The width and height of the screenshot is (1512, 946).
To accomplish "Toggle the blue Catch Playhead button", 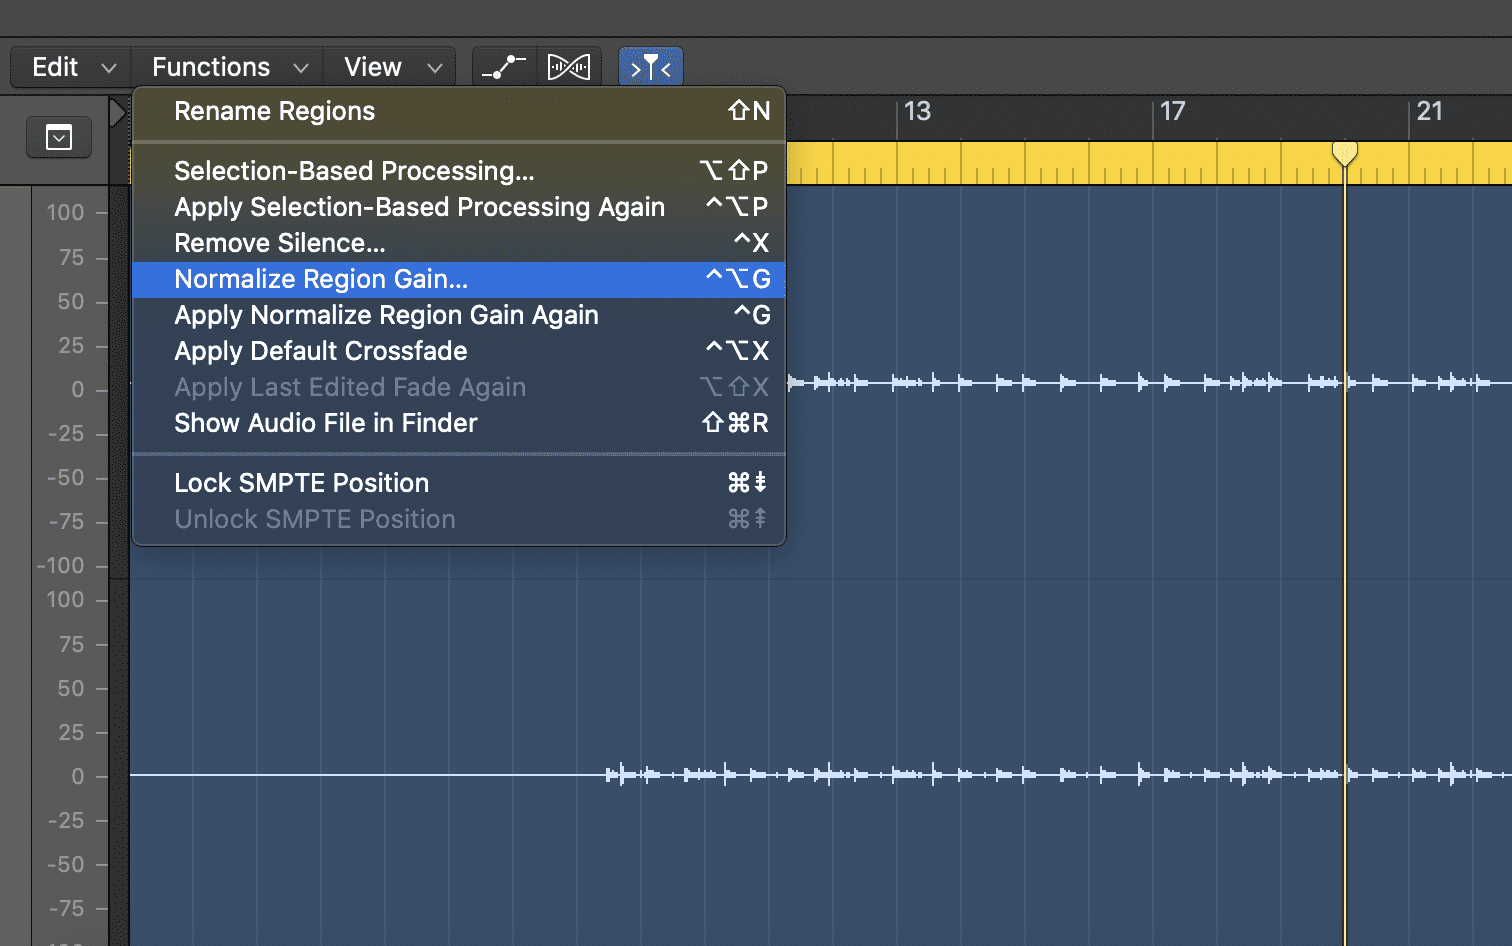I will 650,67.
